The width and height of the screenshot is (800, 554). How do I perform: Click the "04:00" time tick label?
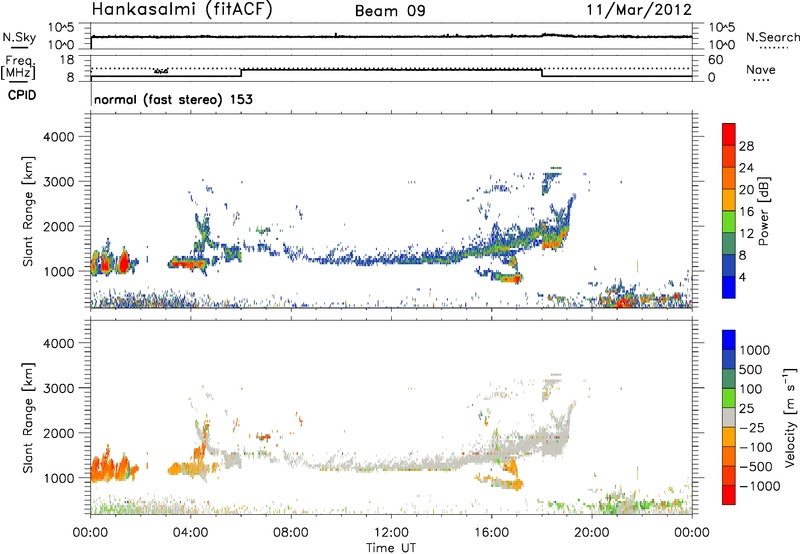190,533
